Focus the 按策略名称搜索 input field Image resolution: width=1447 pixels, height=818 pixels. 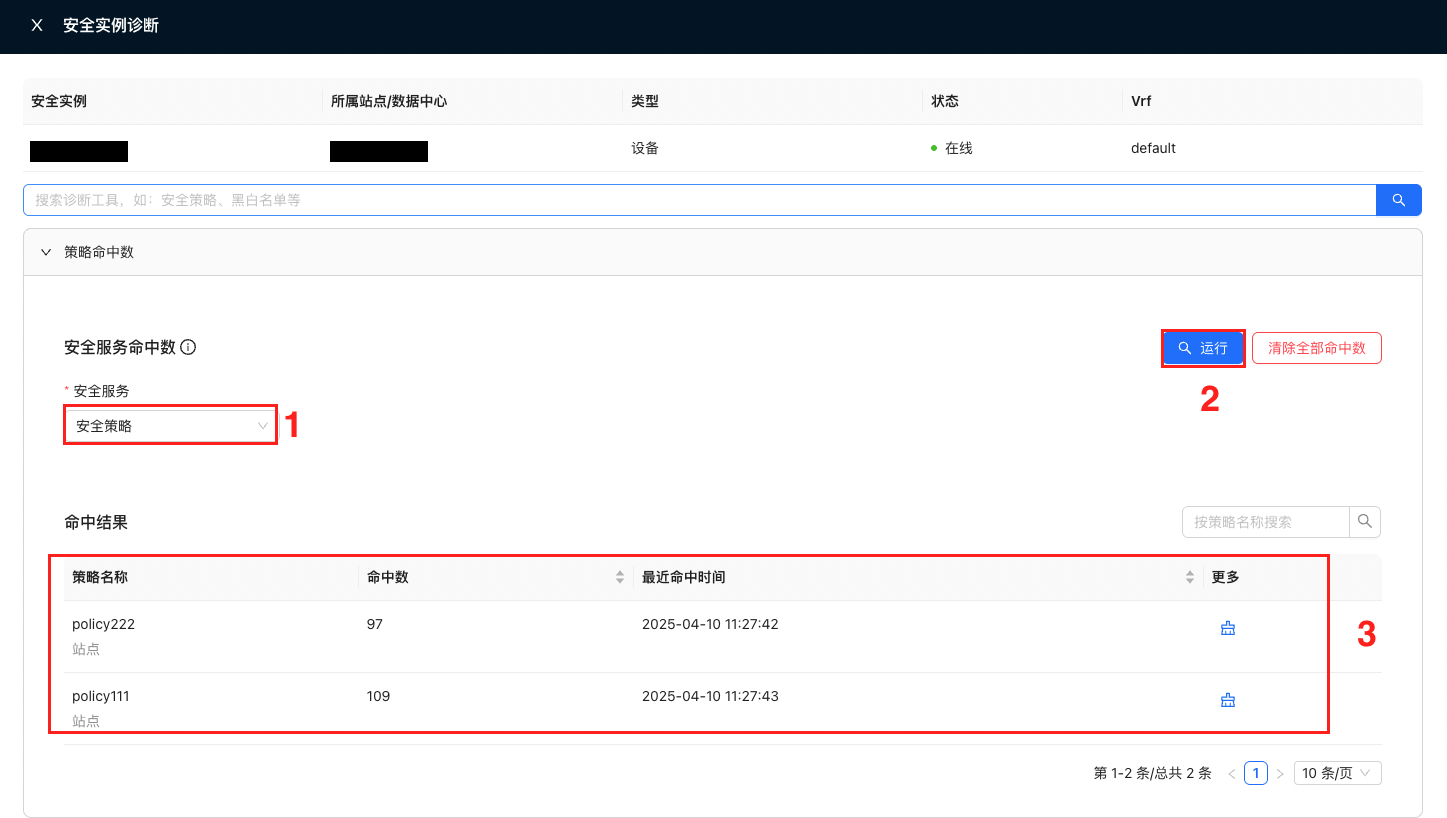[x=1266, y=522]
